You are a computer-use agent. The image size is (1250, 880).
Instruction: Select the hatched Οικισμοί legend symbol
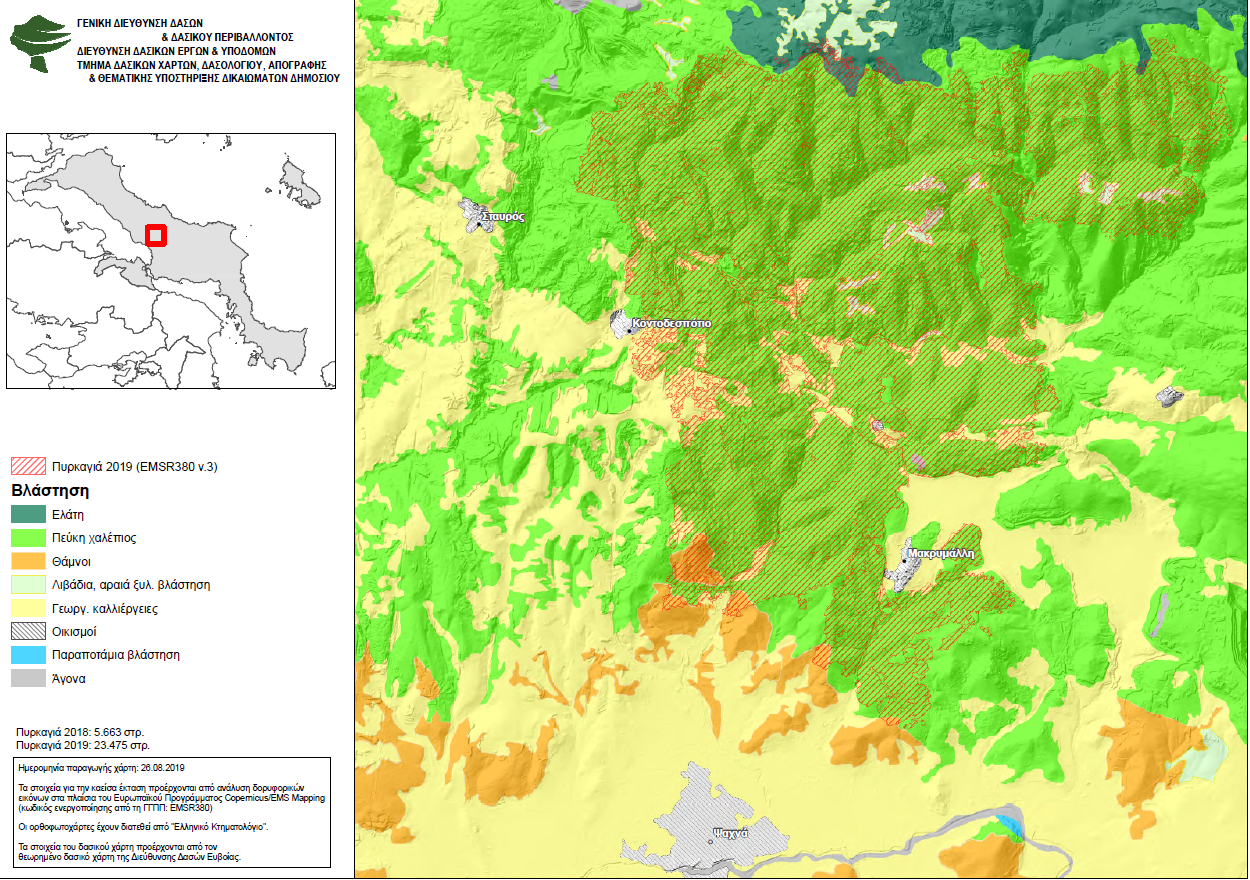[28, 632]
